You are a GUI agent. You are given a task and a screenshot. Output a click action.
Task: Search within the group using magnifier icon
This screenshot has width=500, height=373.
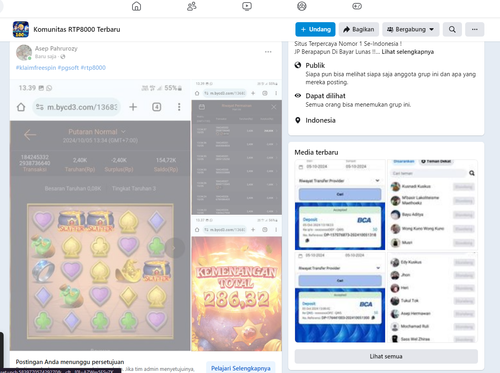tap(452, 29)
